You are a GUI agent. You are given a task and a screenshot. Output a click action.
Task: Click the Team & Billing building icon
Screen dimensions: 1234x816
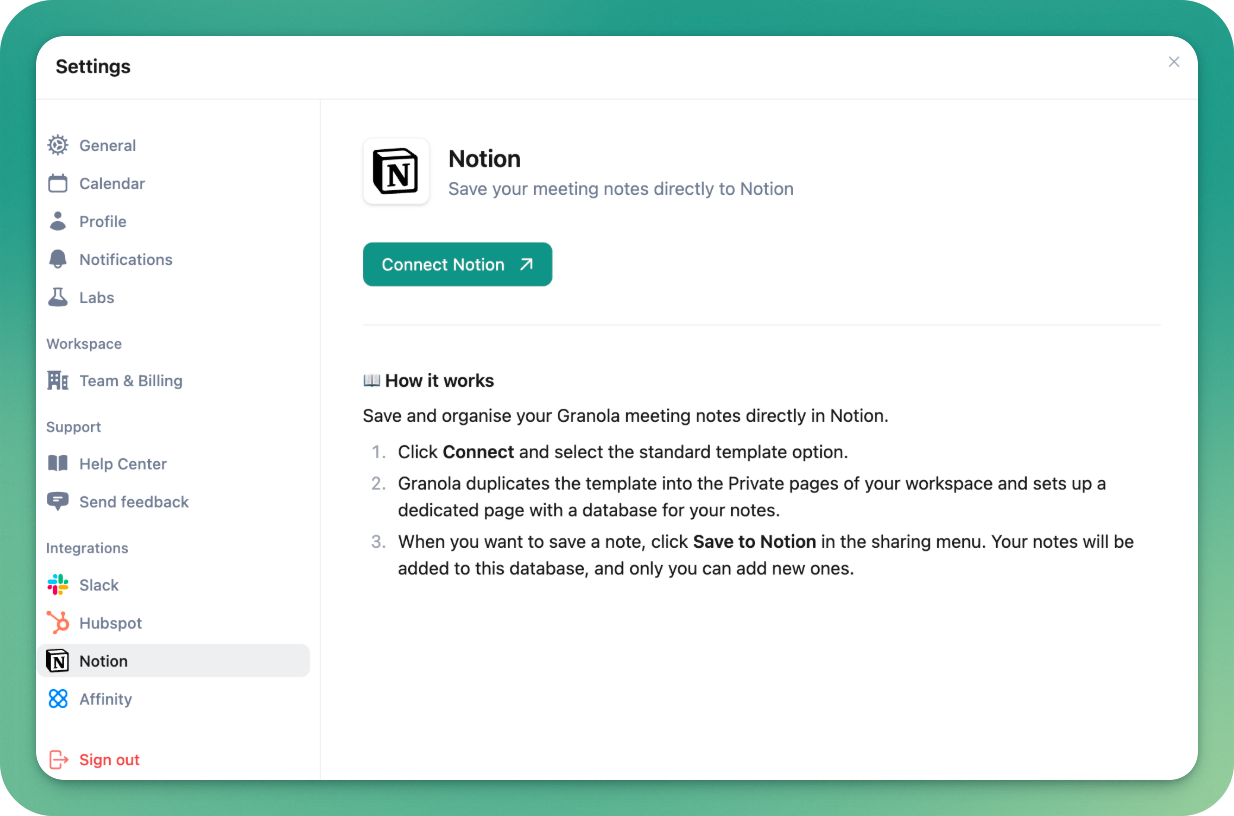point(58,380)
